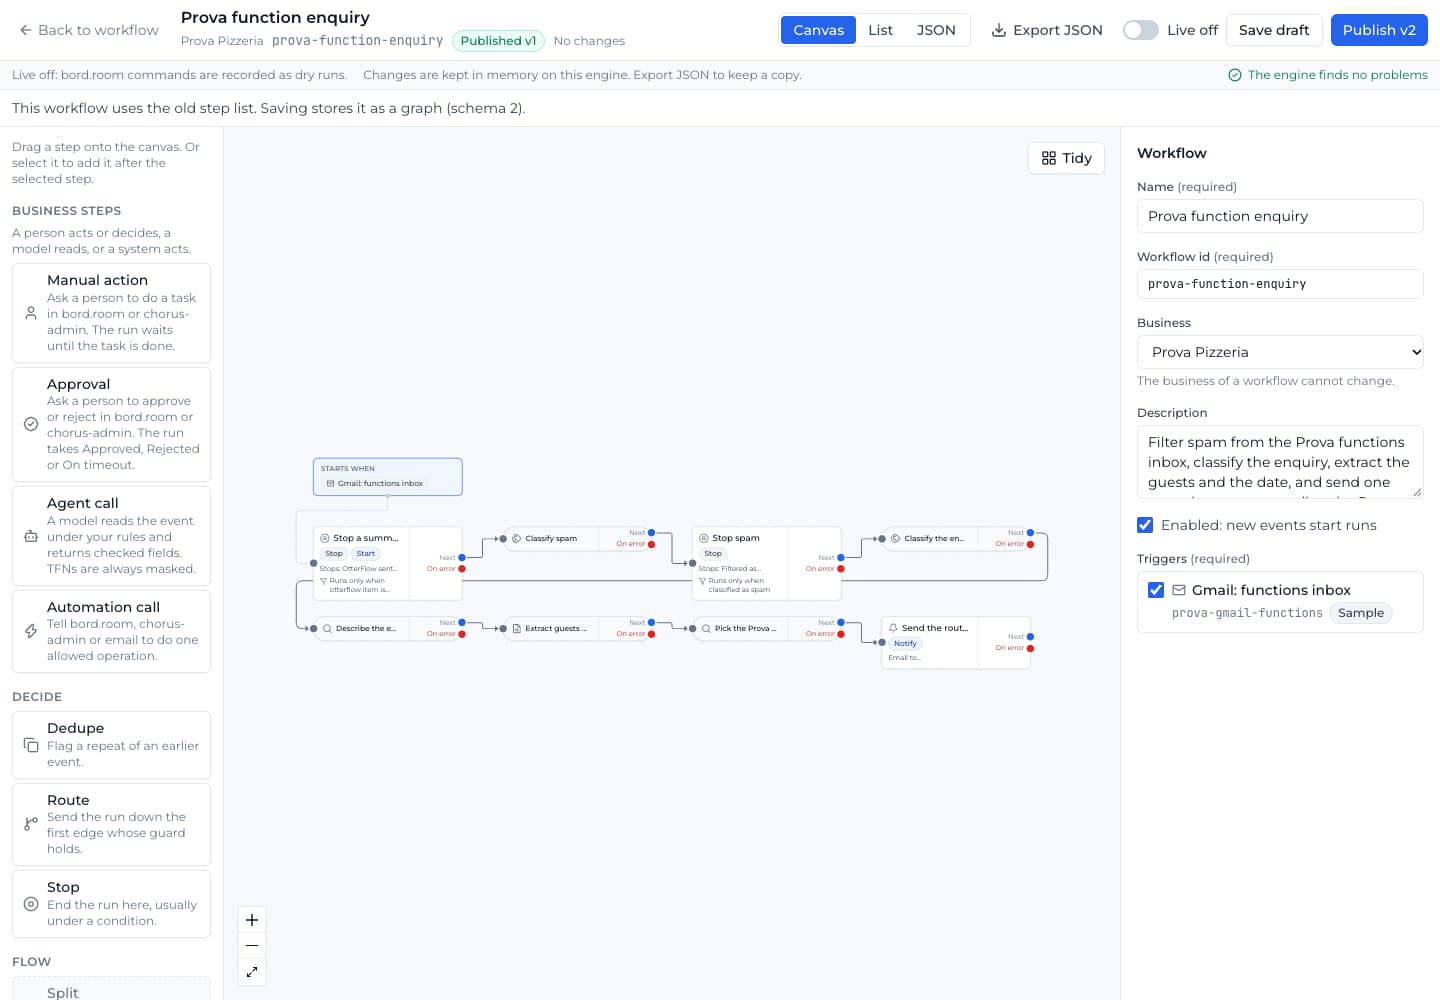Image resolution: width=1440 pixels, height=1000 pixels.
Task: Click the blue Next port on Classify spam
Action: 651,533
